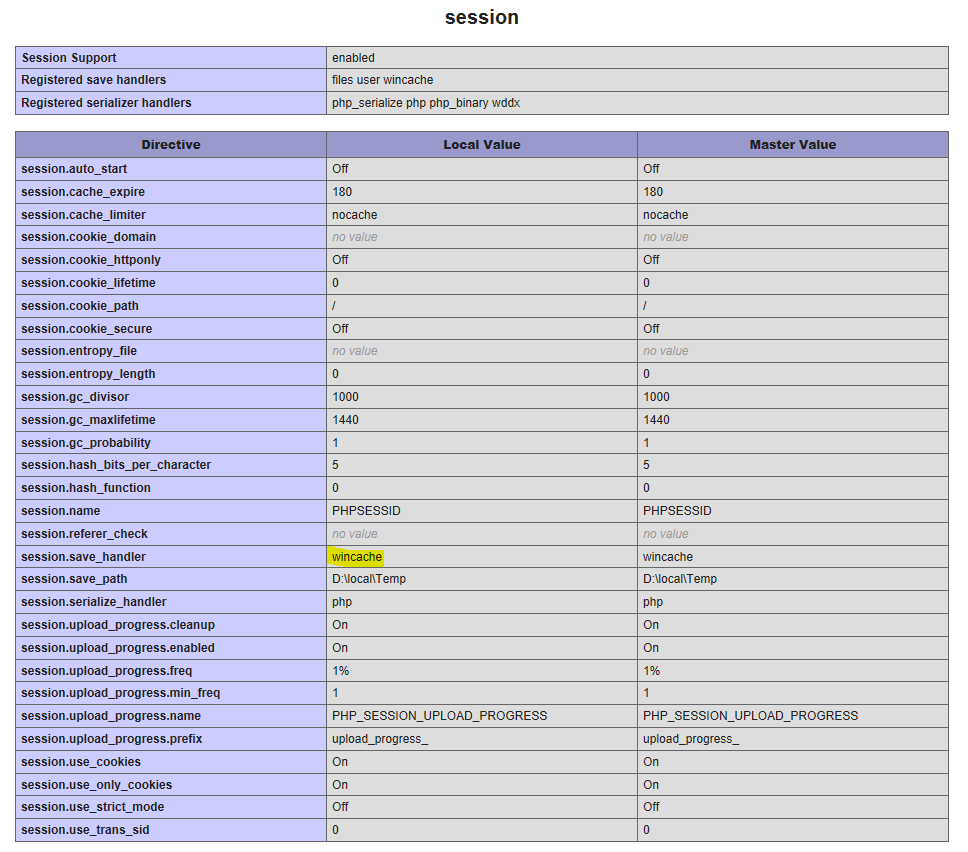
Task: Select the session.upload_progress.freq directive name
Action: click(104, 671)
